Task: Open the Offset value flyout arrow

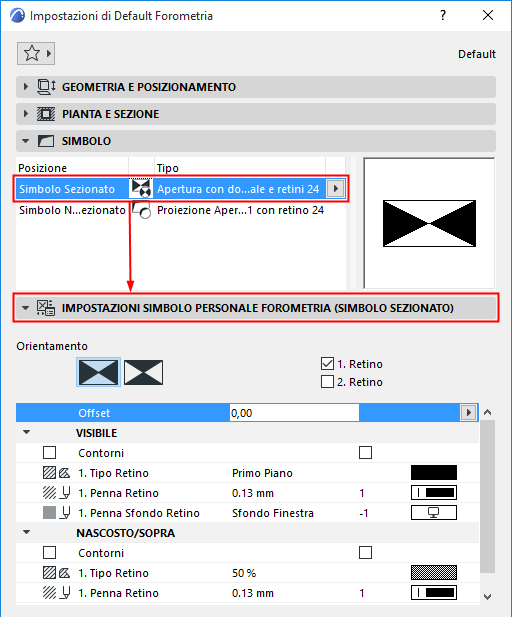Action: [468, 413]
